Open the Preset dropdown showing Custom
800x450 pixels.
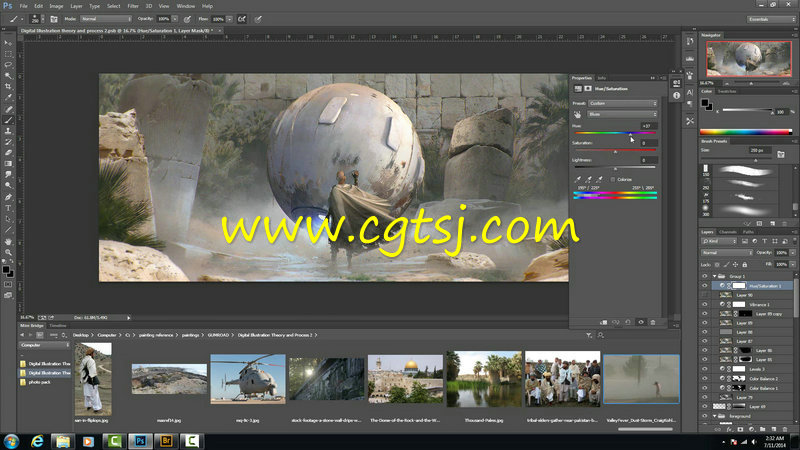tap(623, 103)
